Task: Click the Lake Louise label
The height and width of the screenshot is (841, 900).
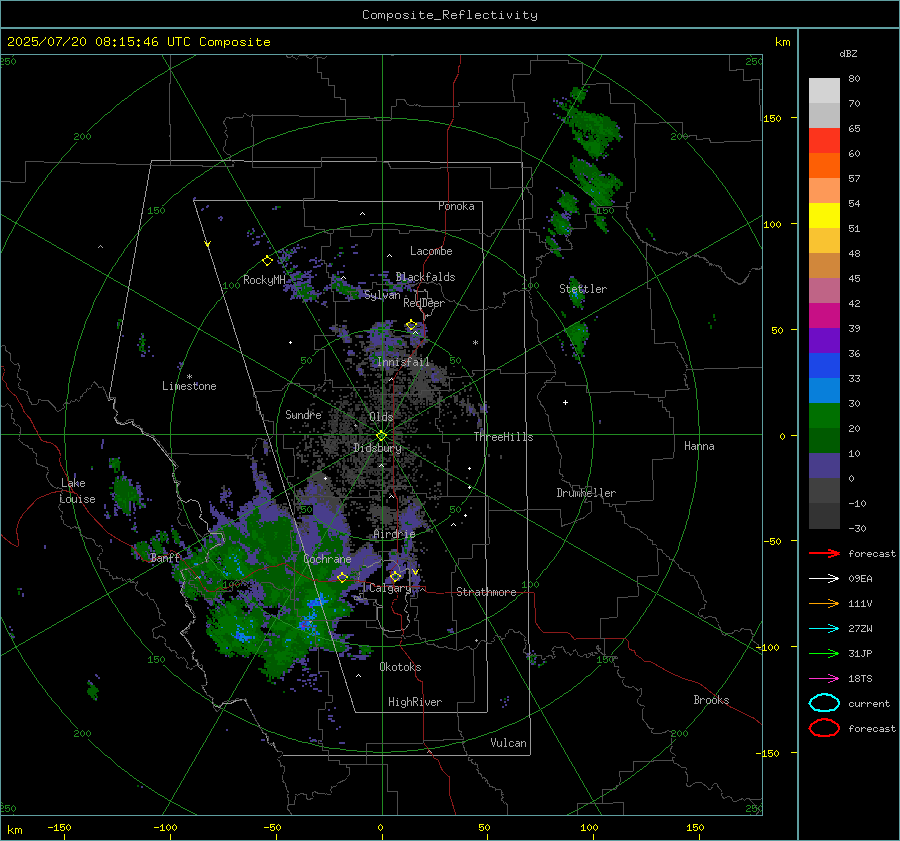Action: [77, 491]
